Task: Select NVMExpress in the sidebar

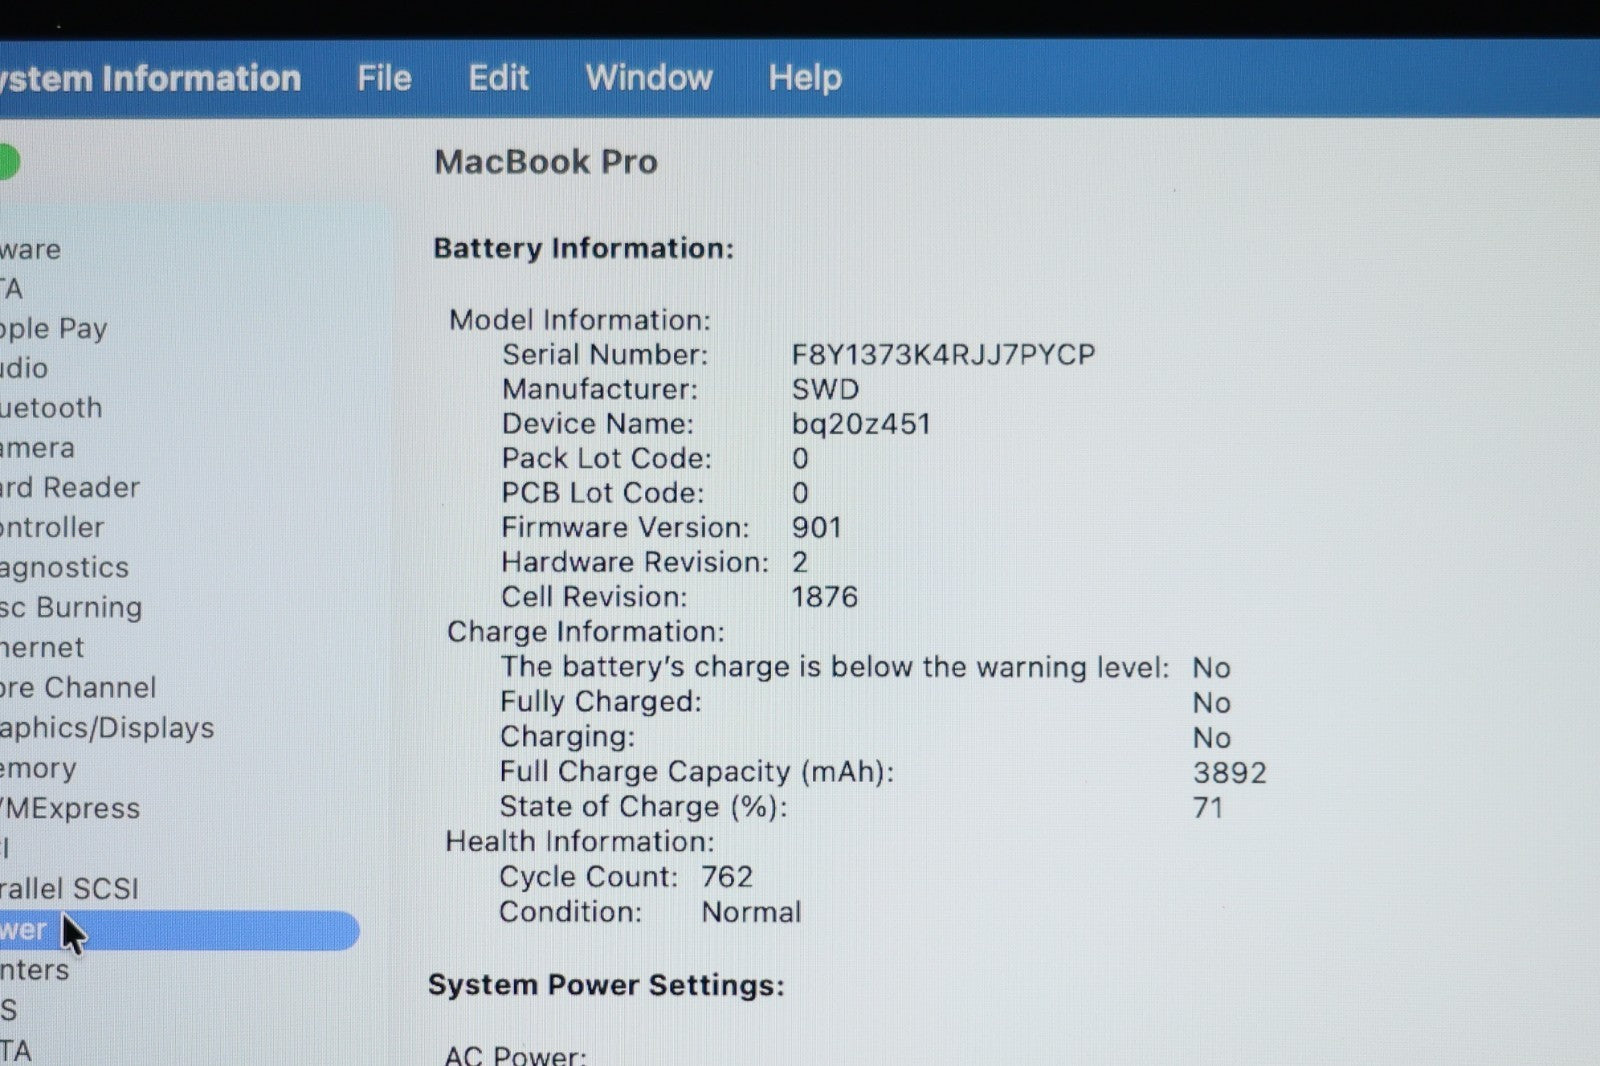Action: click(70, 808)
